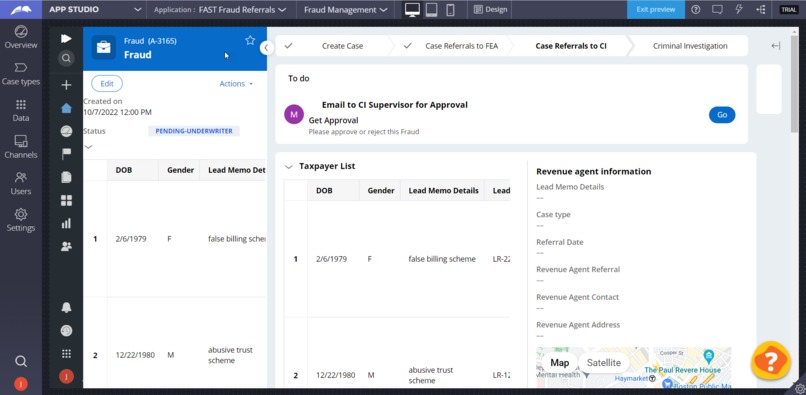Open the Actions dropdown menu

click(x=236, y=83)
